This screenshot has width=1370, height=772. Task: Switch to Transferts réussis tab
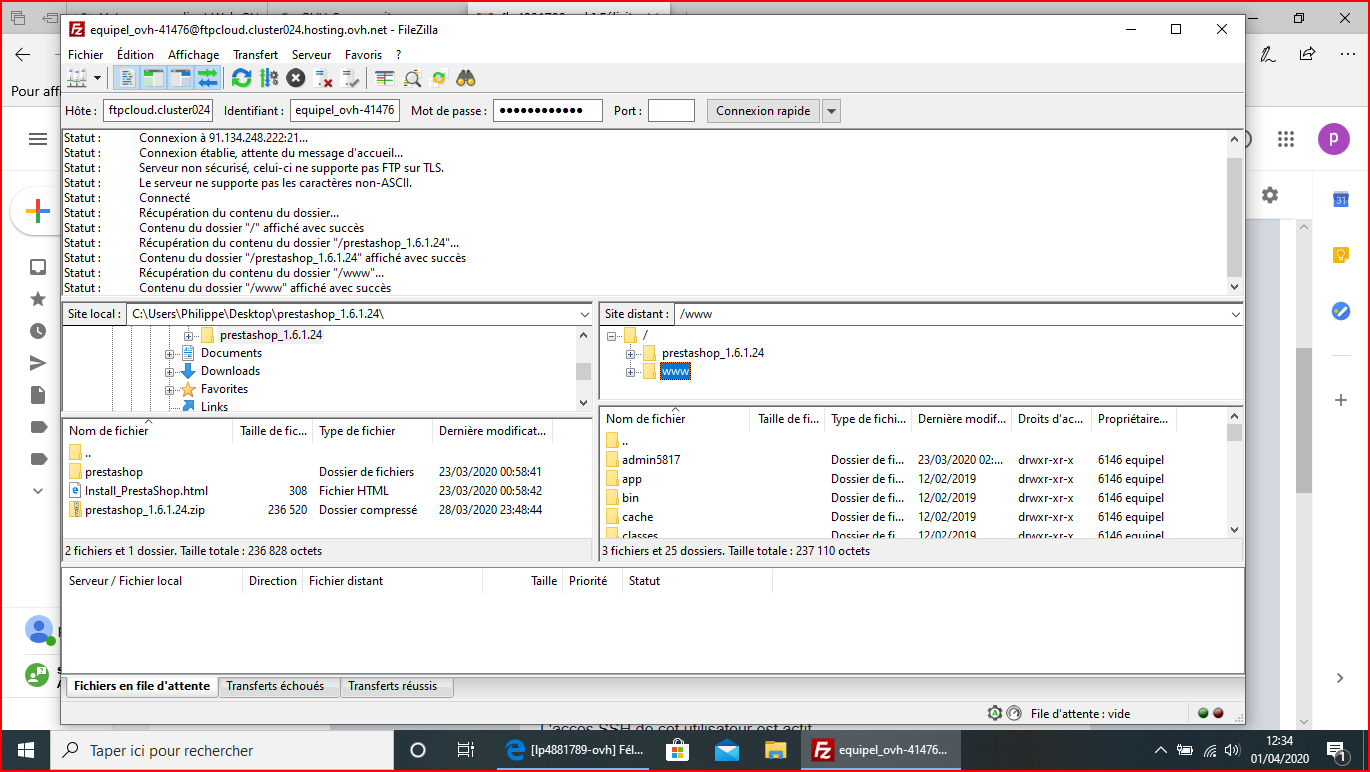(396, 686)
